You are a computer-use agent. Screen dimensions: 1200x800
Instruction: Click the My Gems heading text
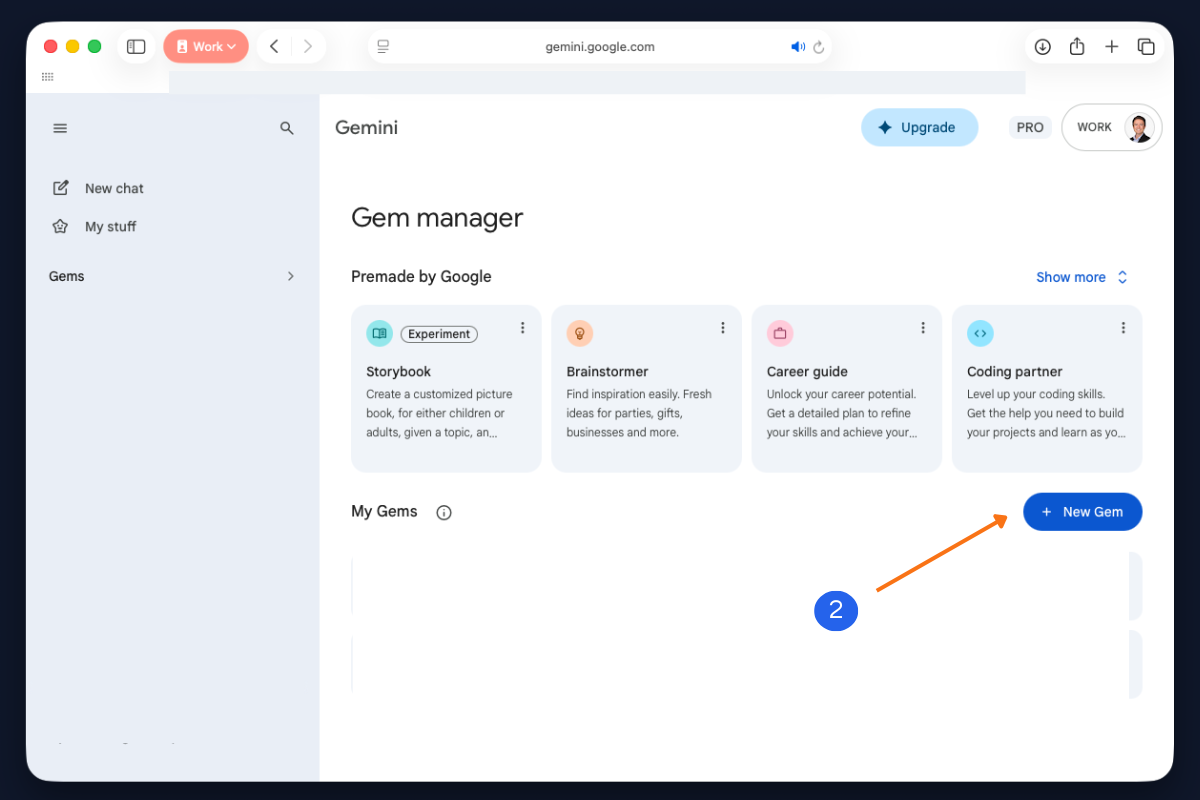tap(384, 511)
